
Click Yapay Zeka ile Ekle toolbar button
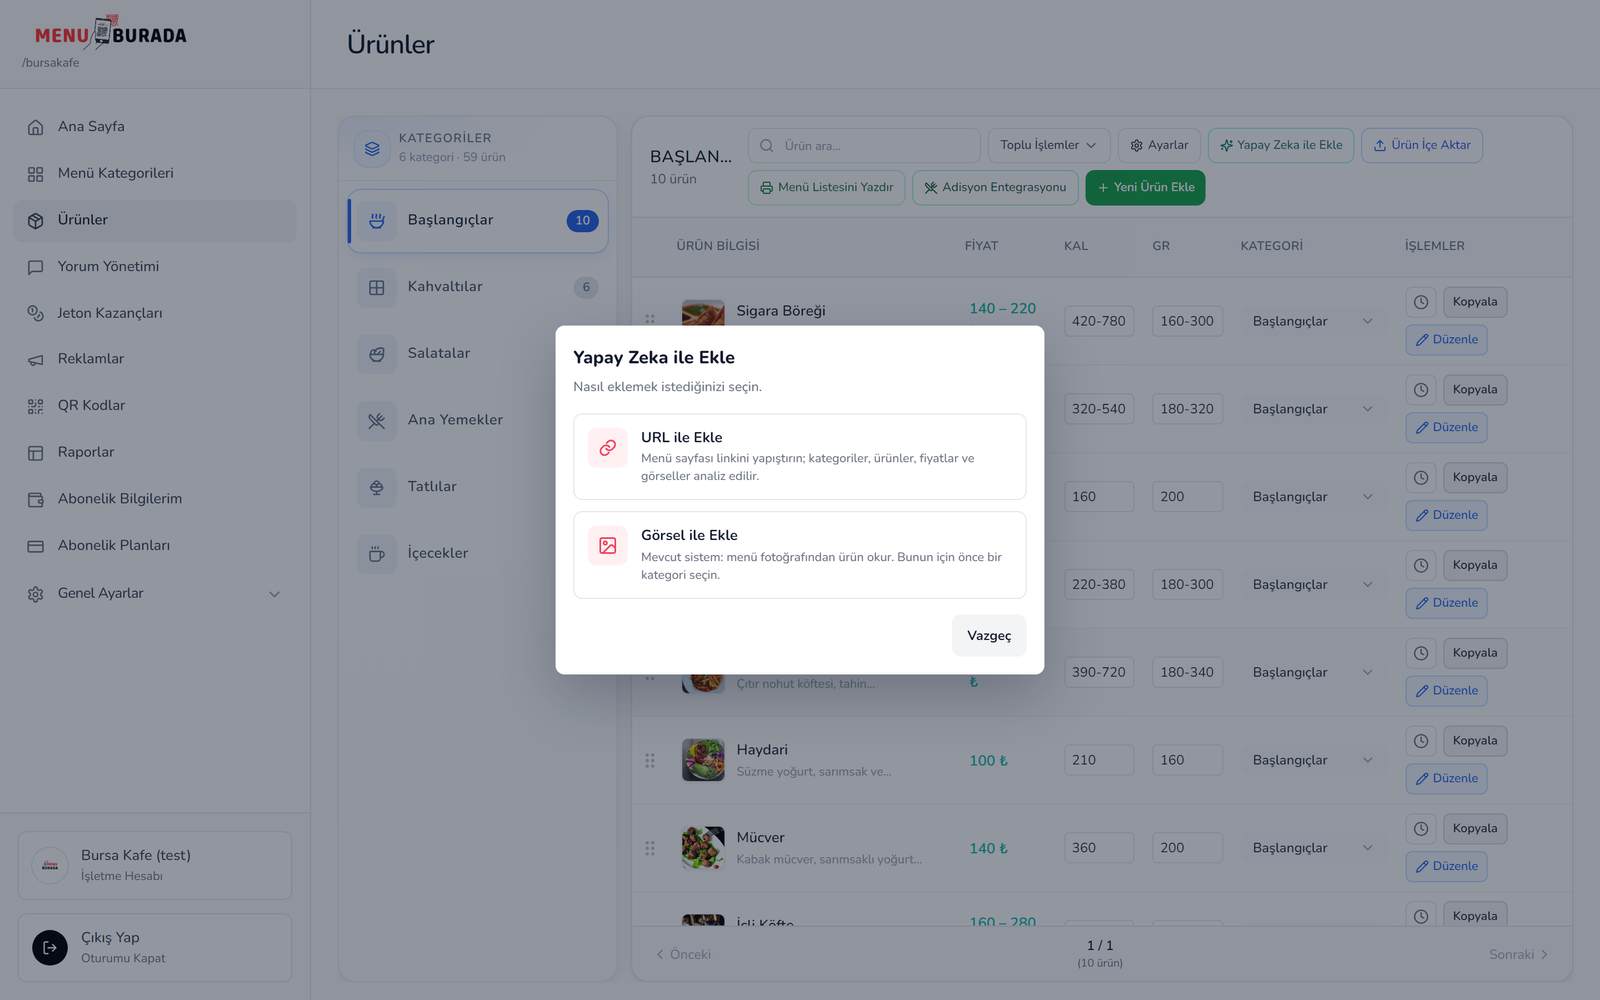click(1281, 146)
